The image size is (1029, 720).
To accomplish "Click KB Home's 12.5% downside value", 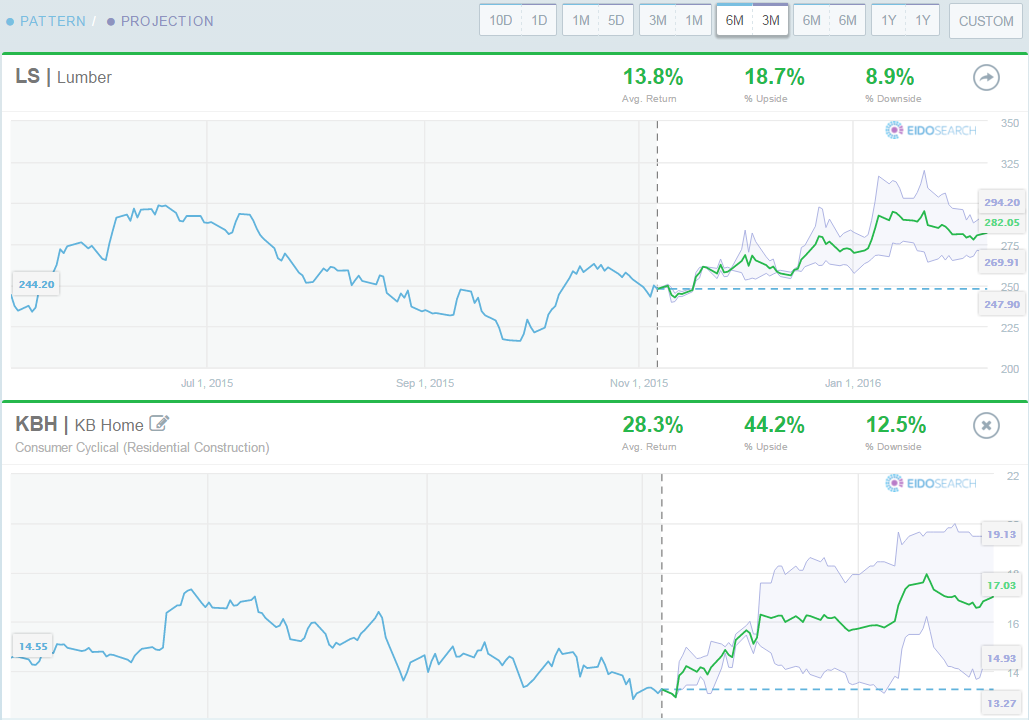I will pos(896,425).
